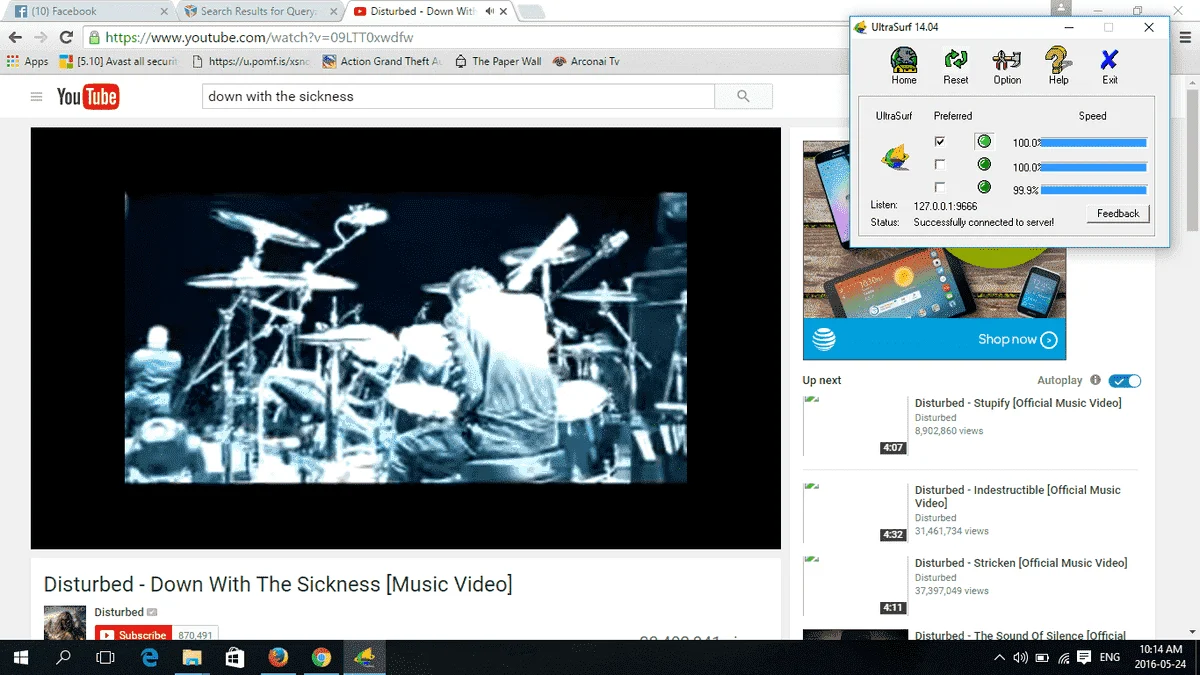This screenshot has height=675, width=1200.
Task: Click the UltraSurf sailboat logo
Action: [895, 157]
